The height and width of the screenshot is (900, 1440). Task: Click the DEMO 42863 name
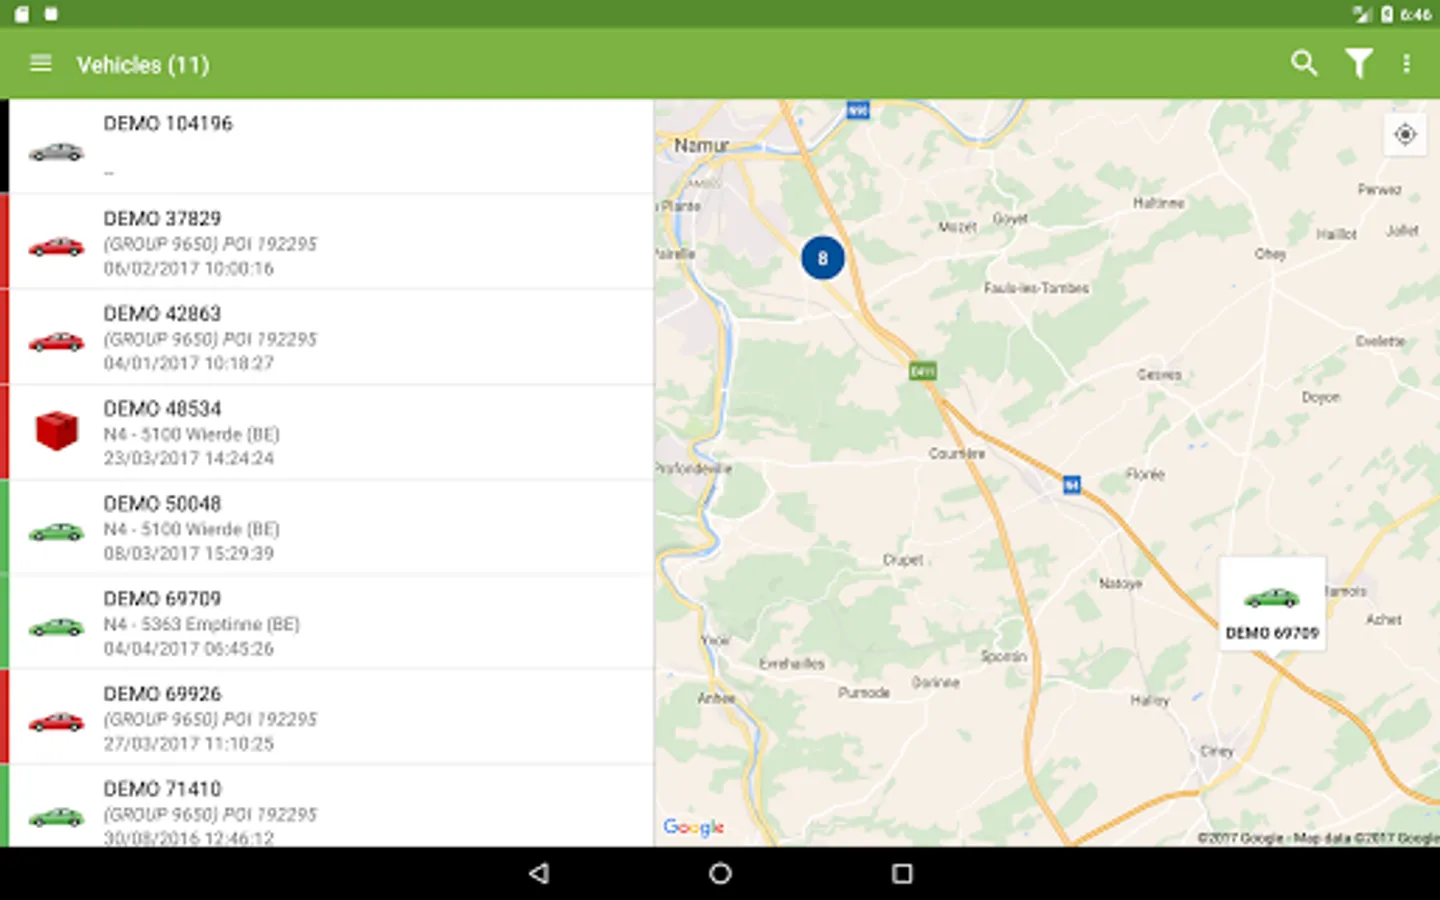click(162, 313)
